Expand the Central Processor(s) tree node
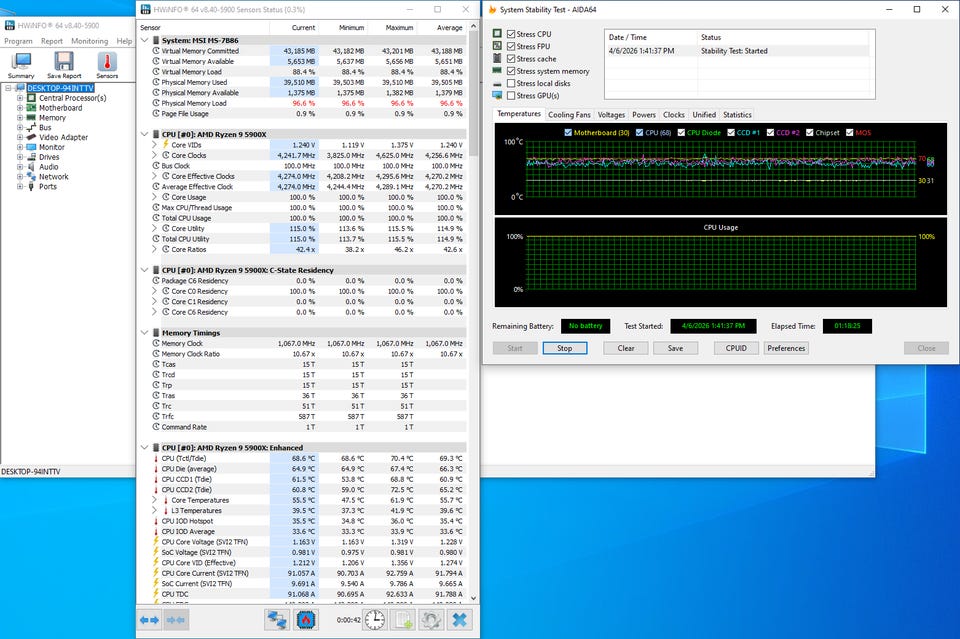 (20, 98)
